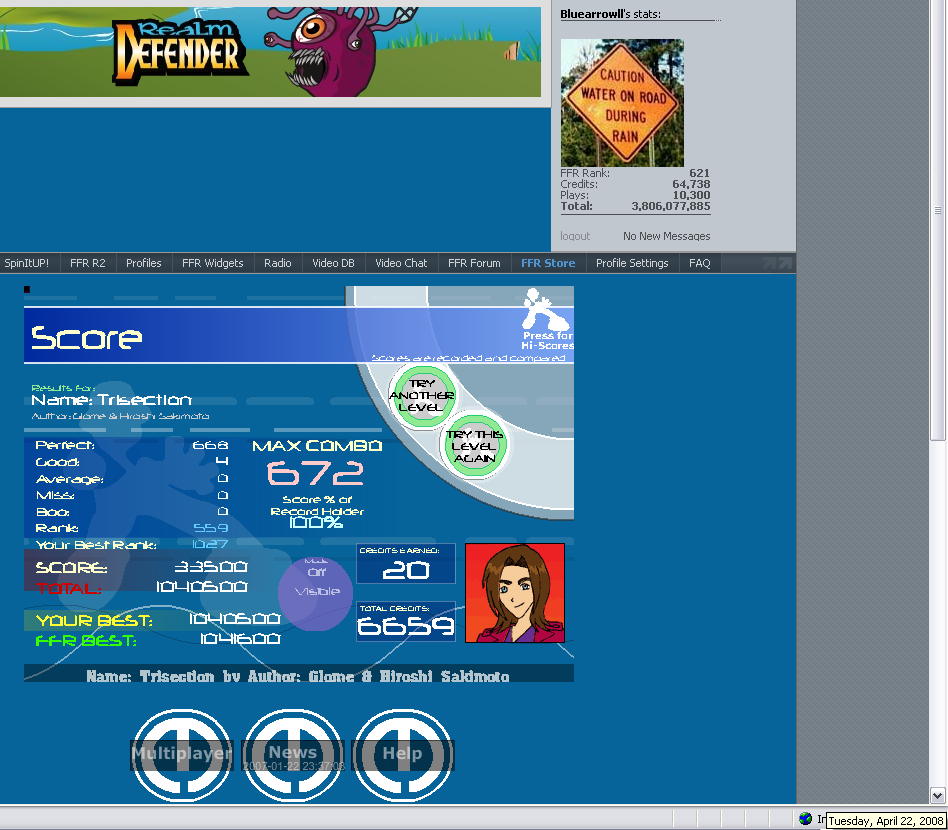Open the FAQ menu item
Viewport: 948px width, 830px height.
pos(700,263)
